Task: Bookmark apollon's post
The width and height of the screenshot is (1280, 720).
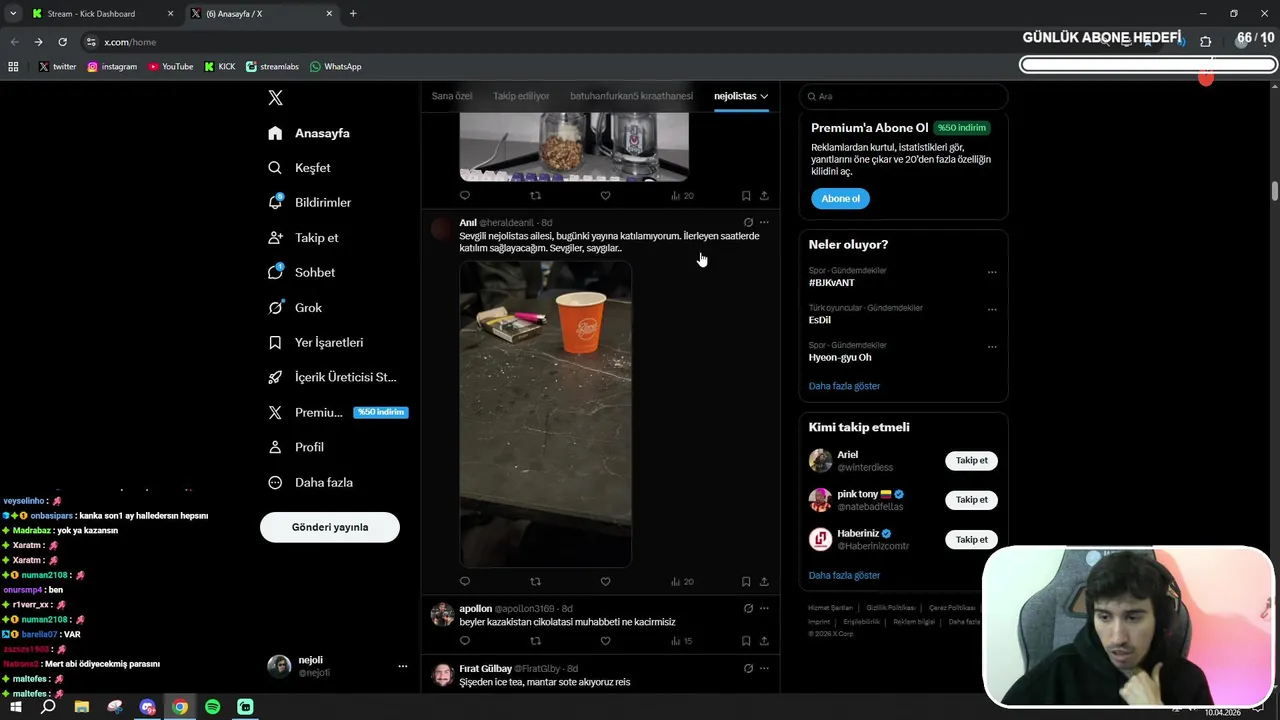Action: click(x=746, y=641)
